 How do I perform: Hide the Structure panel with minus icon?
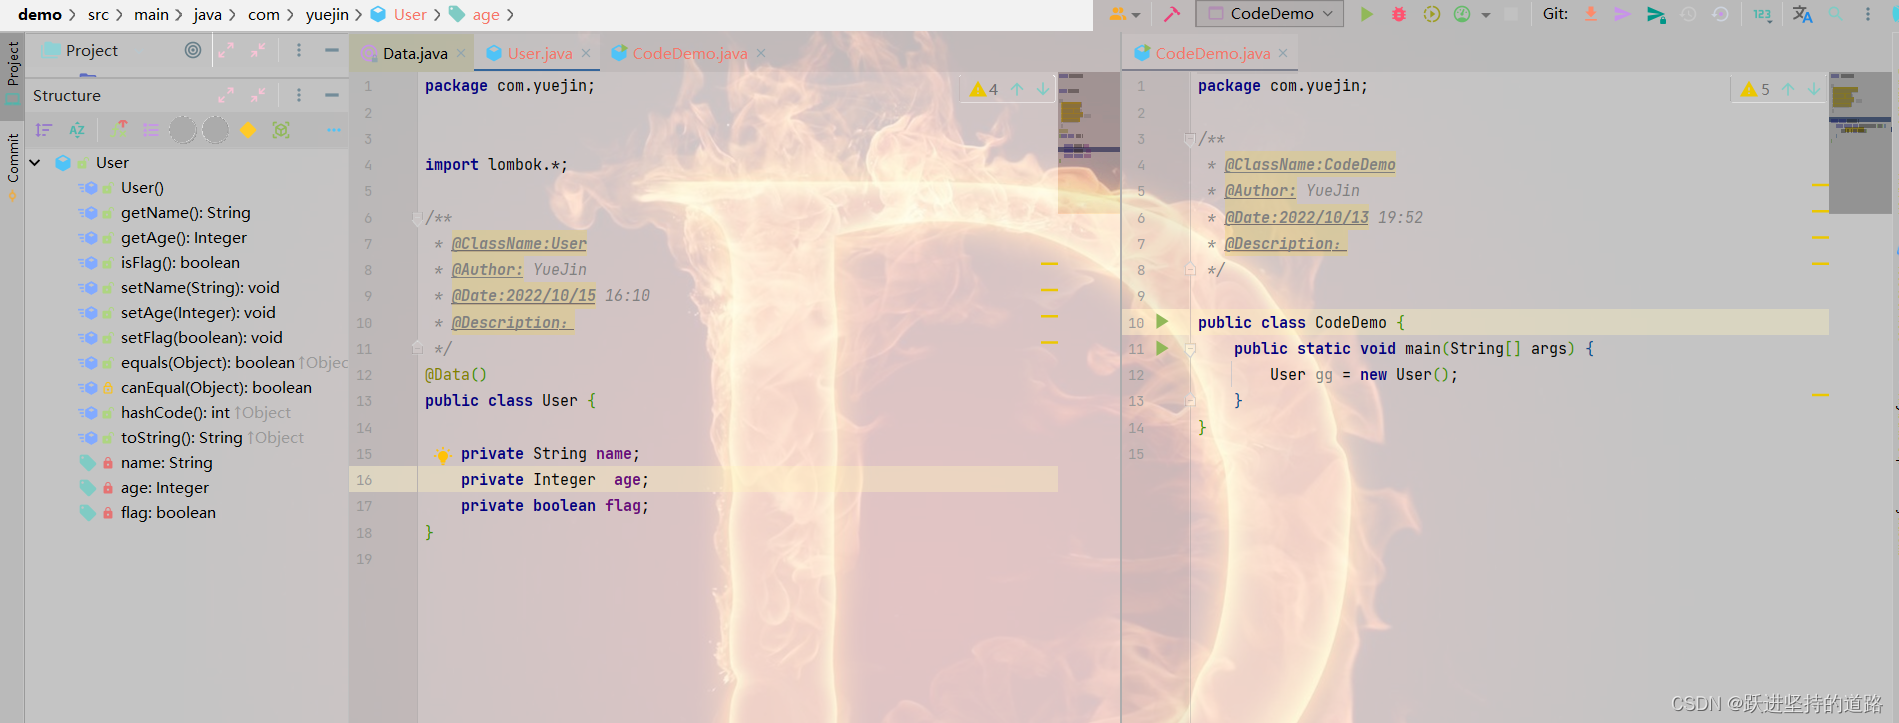point(331,95)
